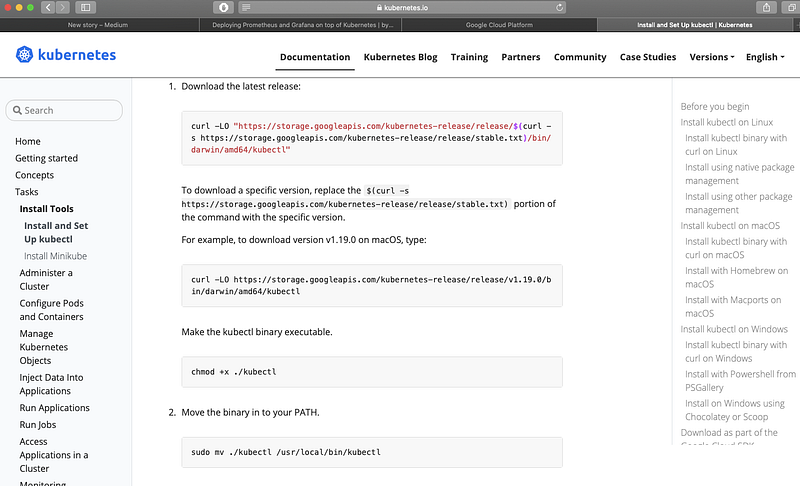The height and width of the screenshot is (486, 800).
Task: Open the Partners nav item
Action: 520,57
